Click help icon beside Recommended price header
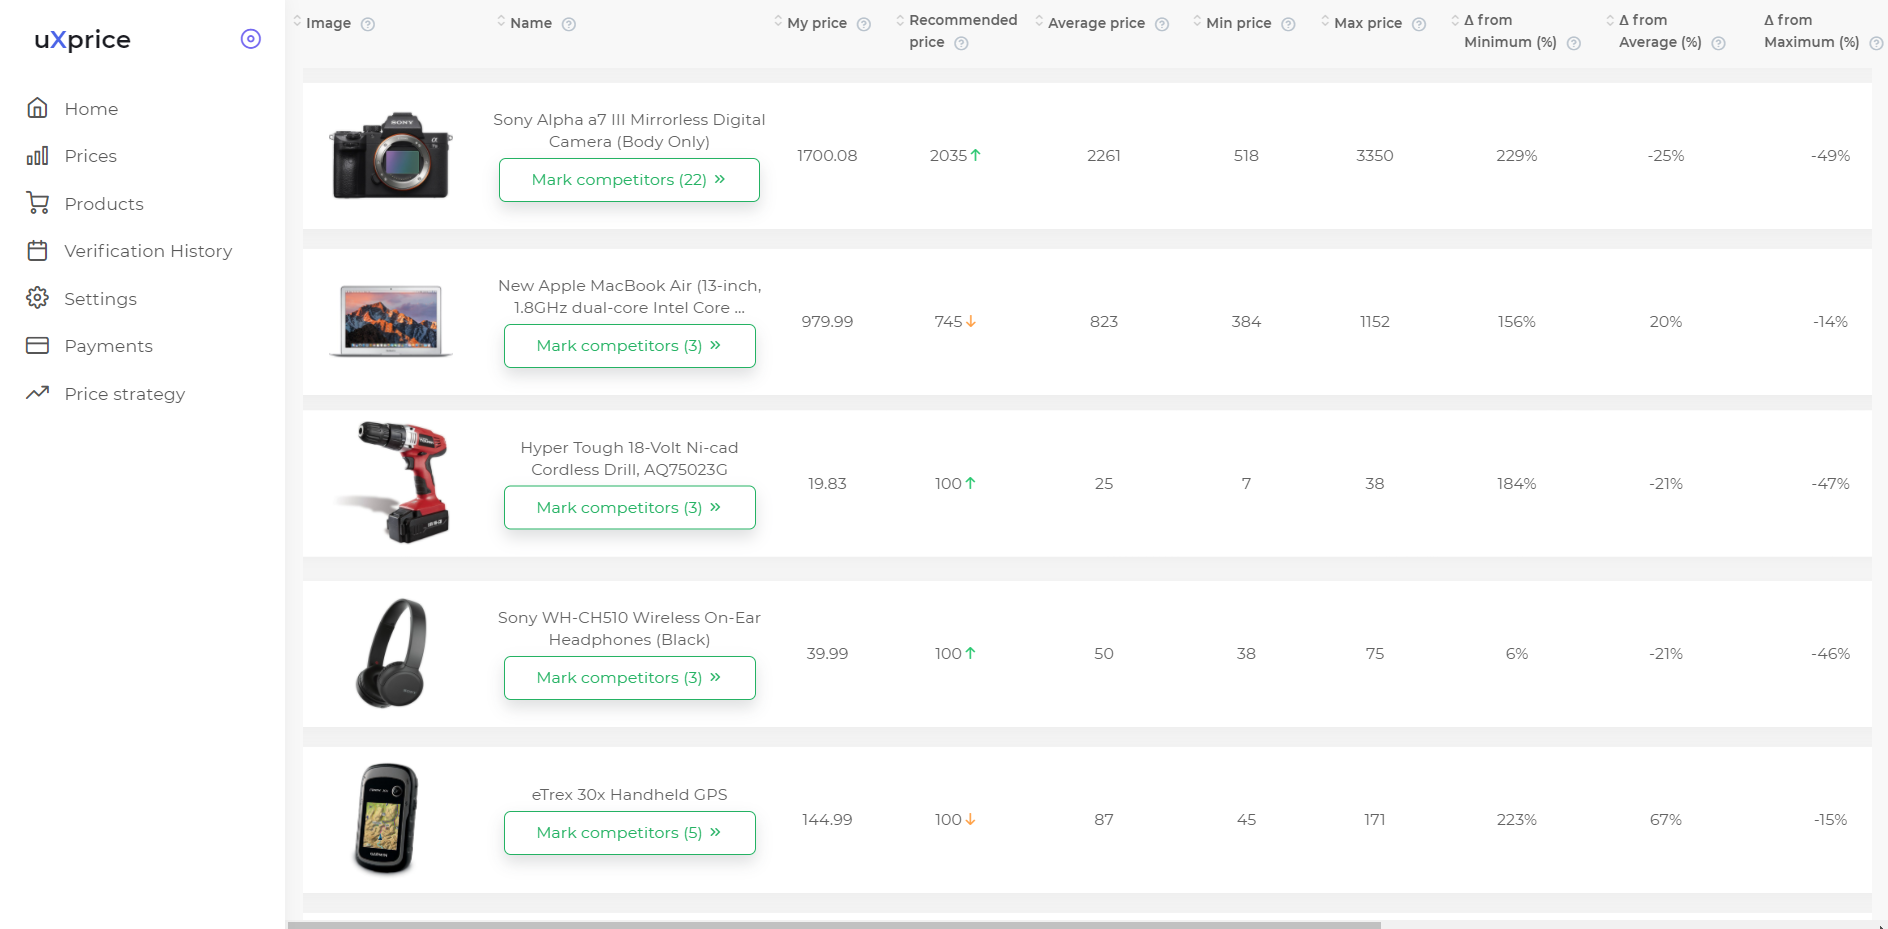This screenshot has width=1888, height=929. 961,43
